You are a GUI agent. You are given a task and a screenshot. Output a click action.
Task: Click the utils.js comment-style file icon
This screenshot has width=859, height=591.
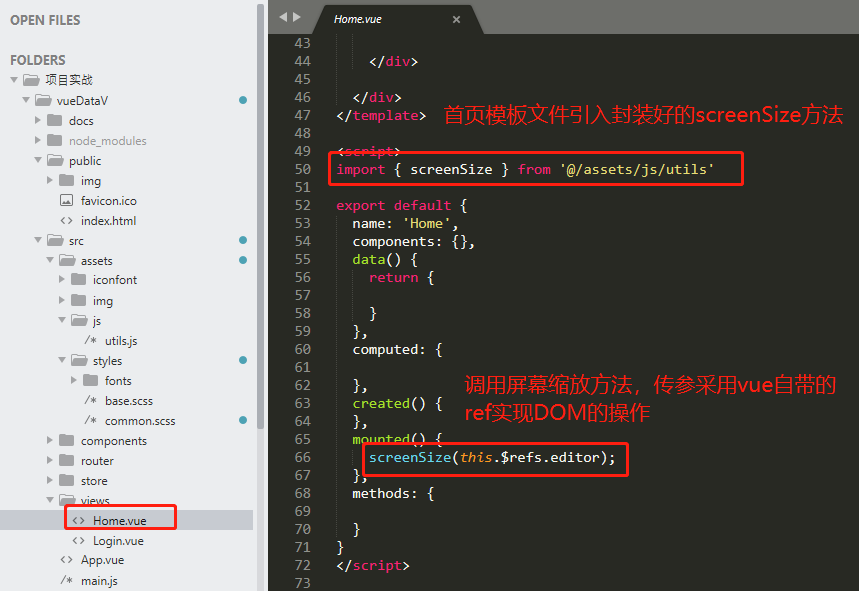[x=90, y=340]
